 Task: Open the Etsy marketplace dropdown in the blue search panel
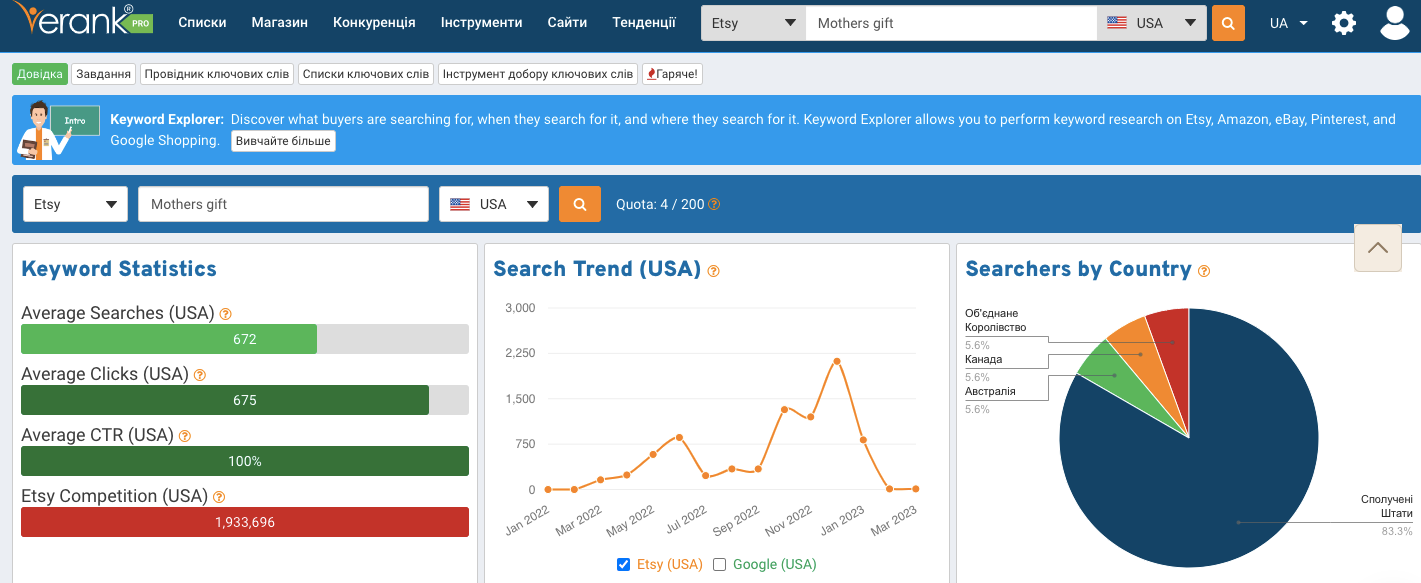[x=75, y=204]
